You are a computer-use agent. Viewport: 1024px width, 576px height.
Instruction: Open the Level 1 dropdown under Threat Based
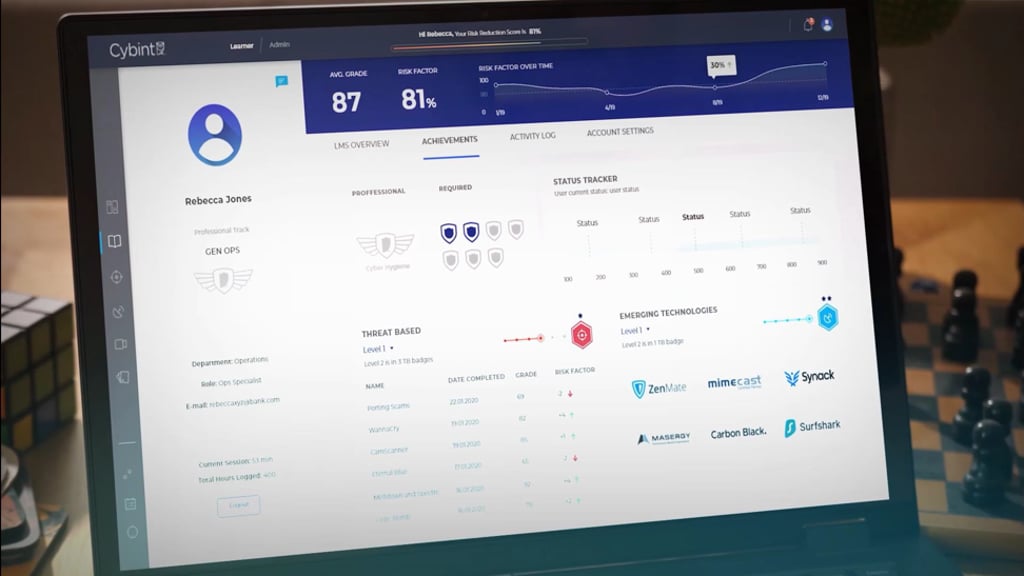(376, 349)
